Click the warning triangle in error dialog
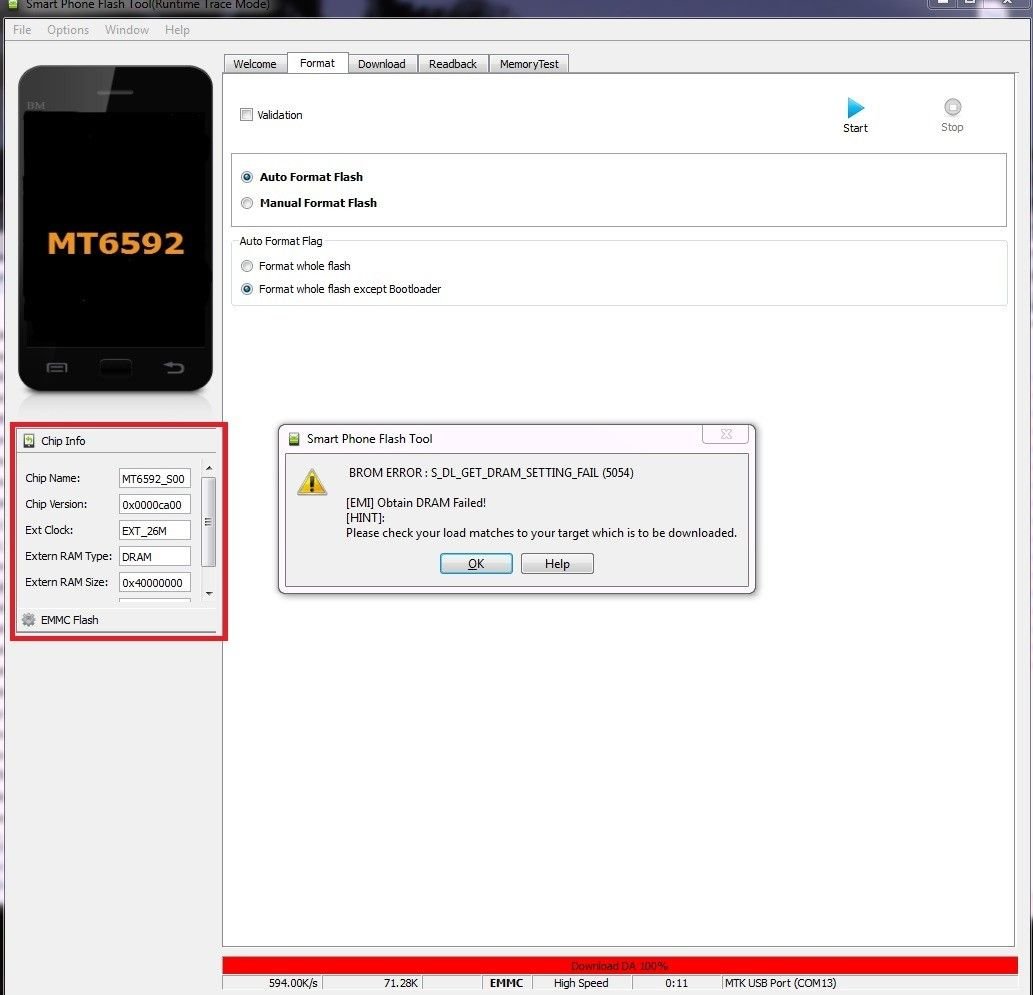Viewport: 1033px width, 995px height. [x=312, y=482]
